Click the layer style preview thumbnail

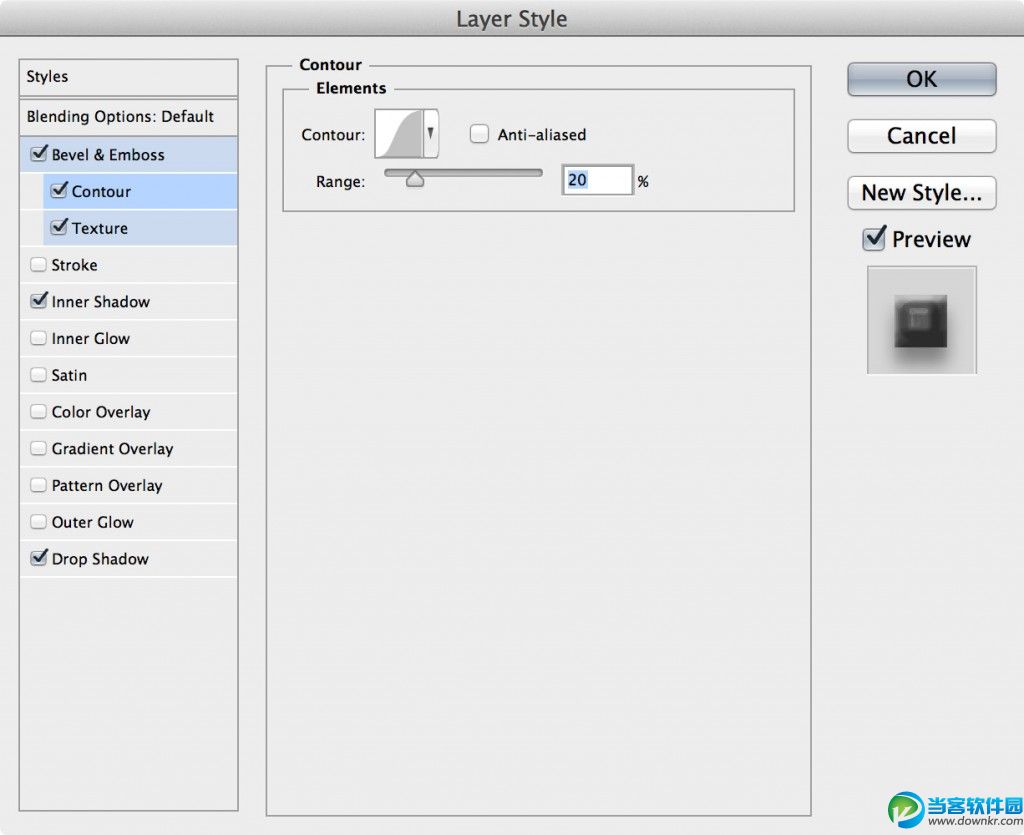921,320
